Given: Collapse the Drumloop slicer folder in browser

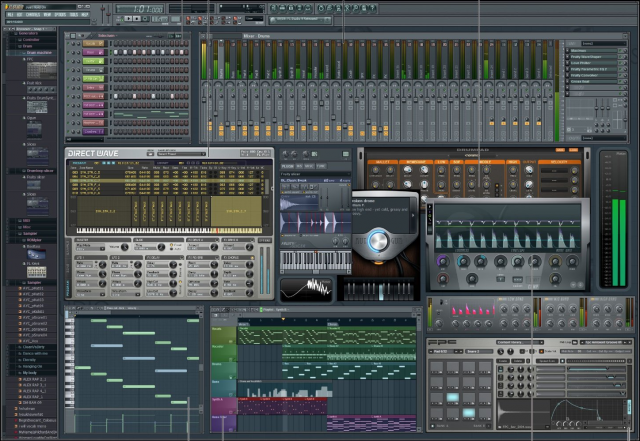Looking at the screenshot, I should click(x=38, y=170).
